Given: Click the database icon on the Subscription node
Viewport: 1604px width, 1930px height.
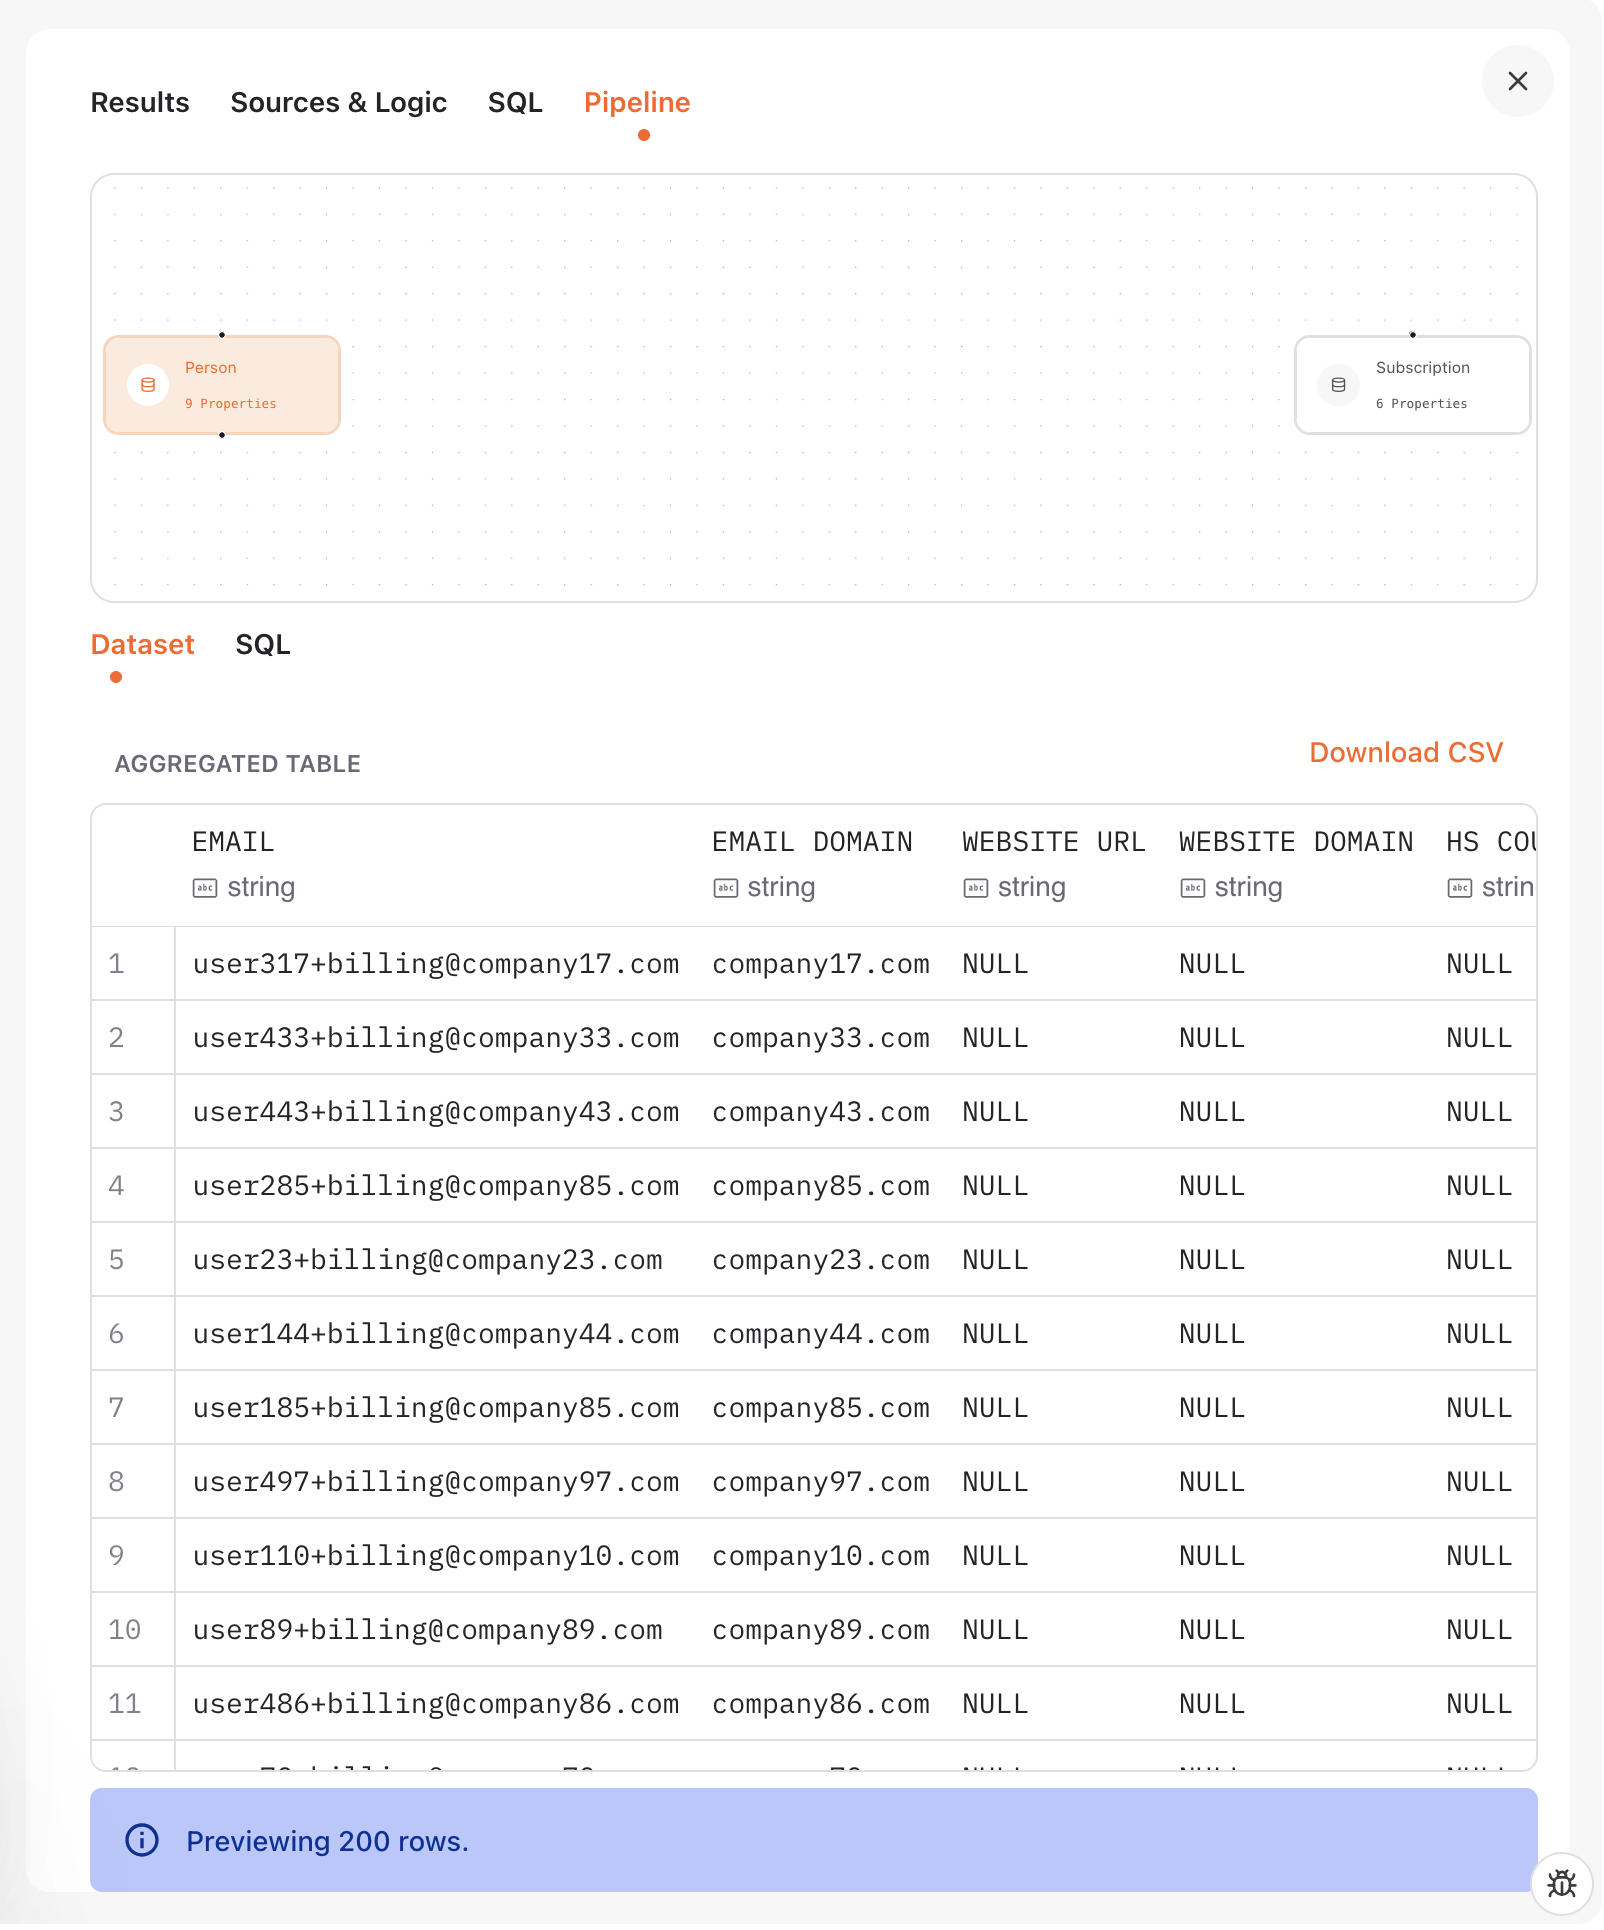Looking at the screenshot, I should [1337, 384].
